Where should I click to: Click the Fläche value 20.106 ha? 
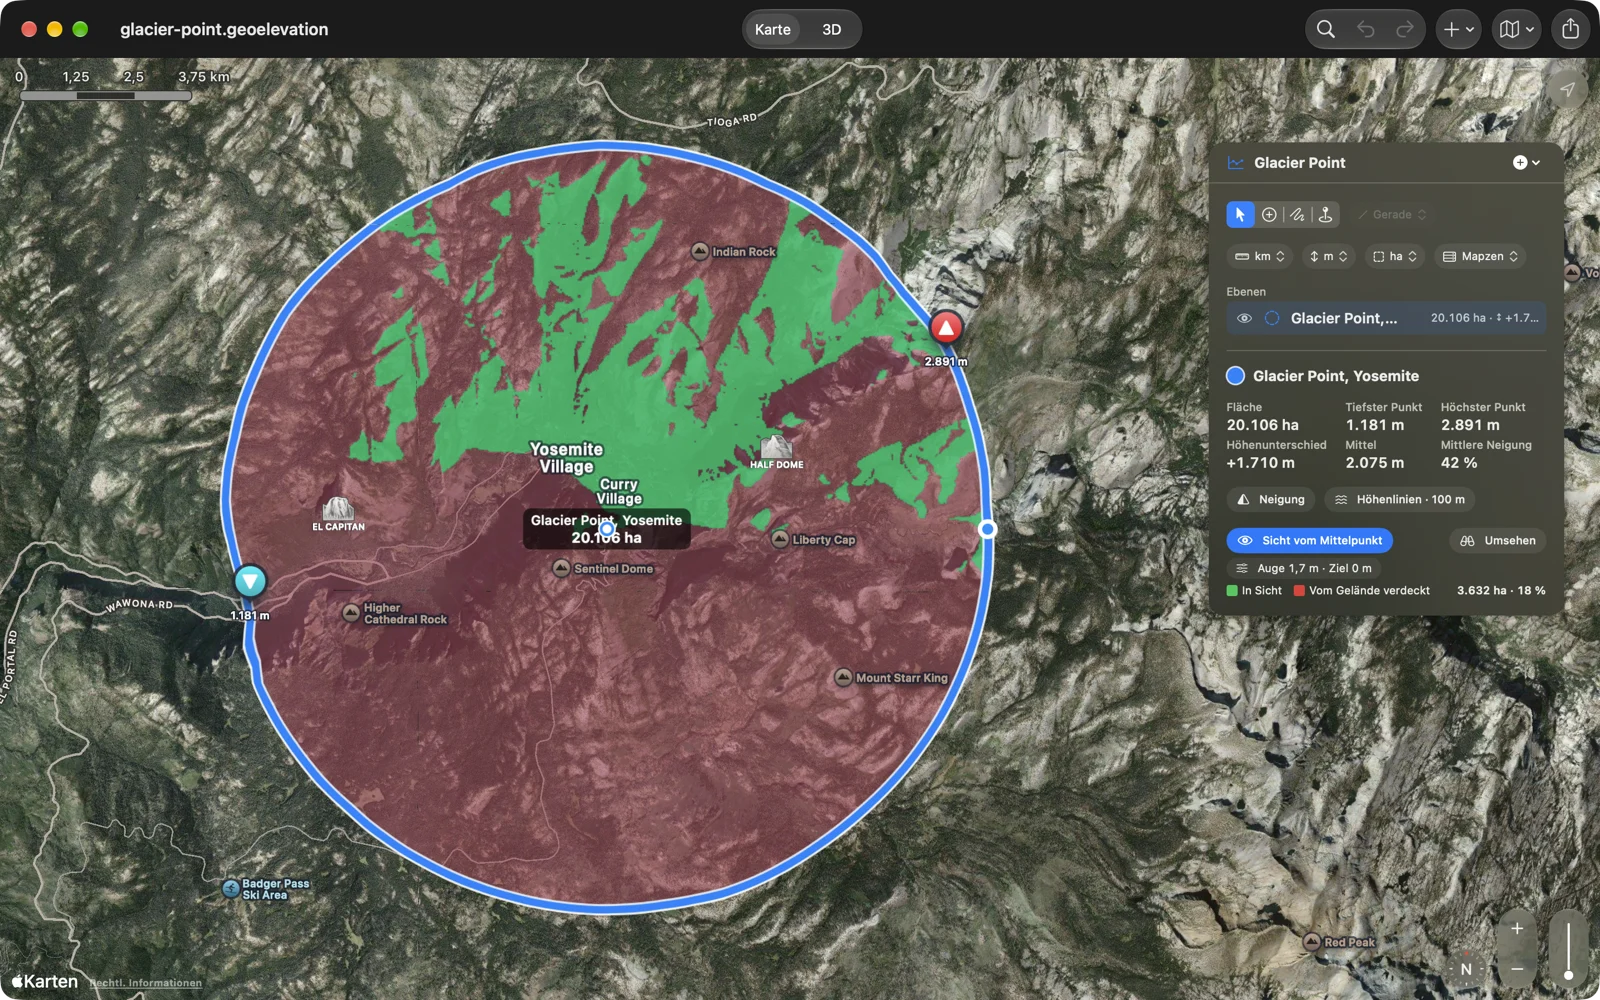click(x=1263, y=425)
